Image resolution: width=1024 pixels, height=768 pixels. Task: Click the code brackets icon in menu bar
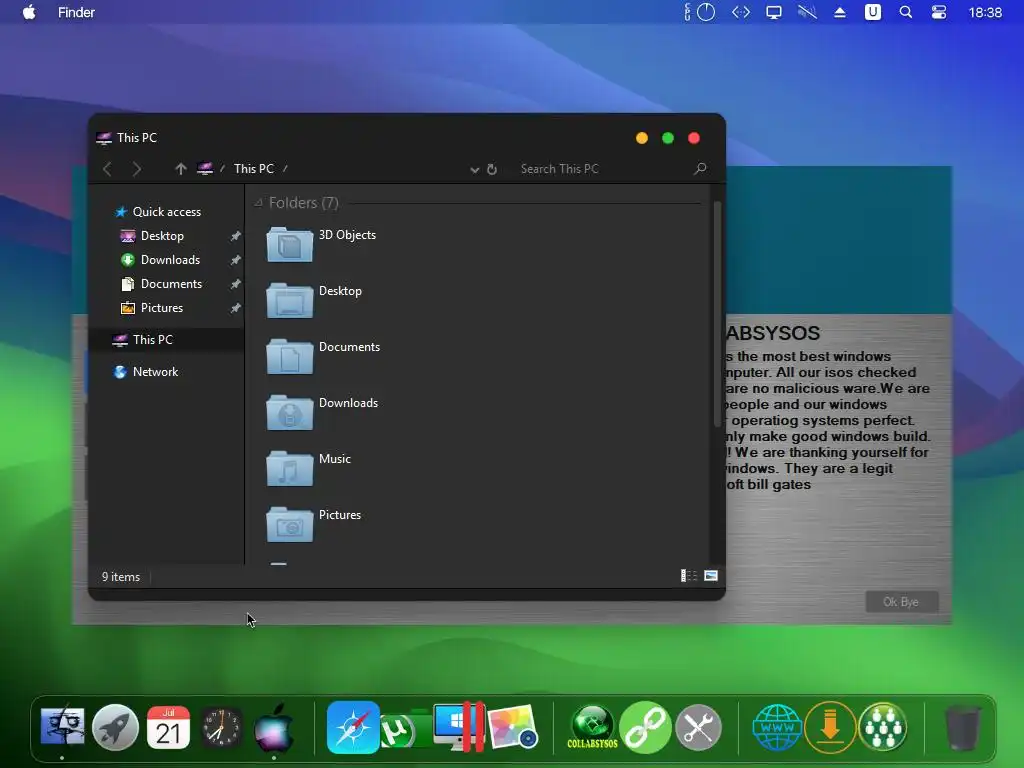click(x=741, y=12)
